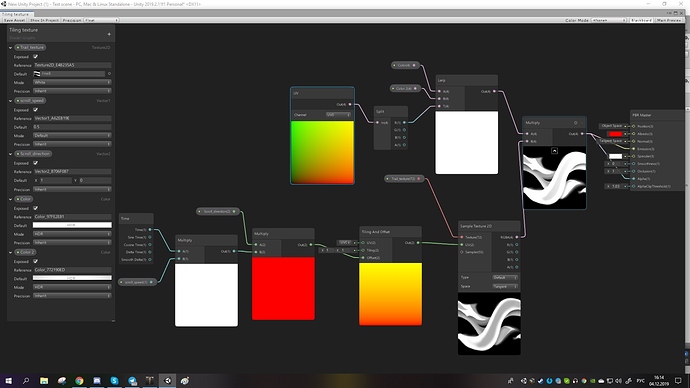Toggle Exposed checkbox for the Color 2 property
Viewport: 690px width, 388px height.
(36, 261)
